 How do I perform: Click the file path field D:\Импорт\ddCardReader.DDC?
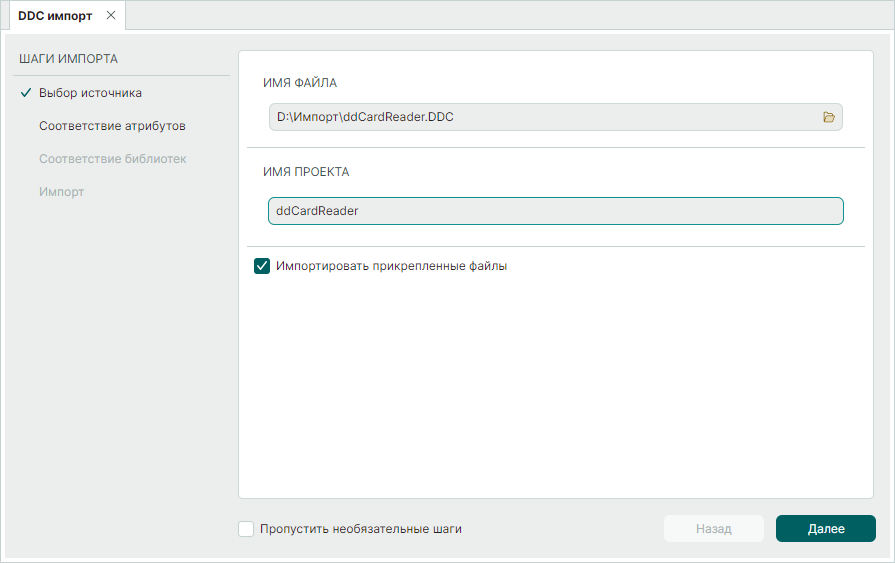540,117
